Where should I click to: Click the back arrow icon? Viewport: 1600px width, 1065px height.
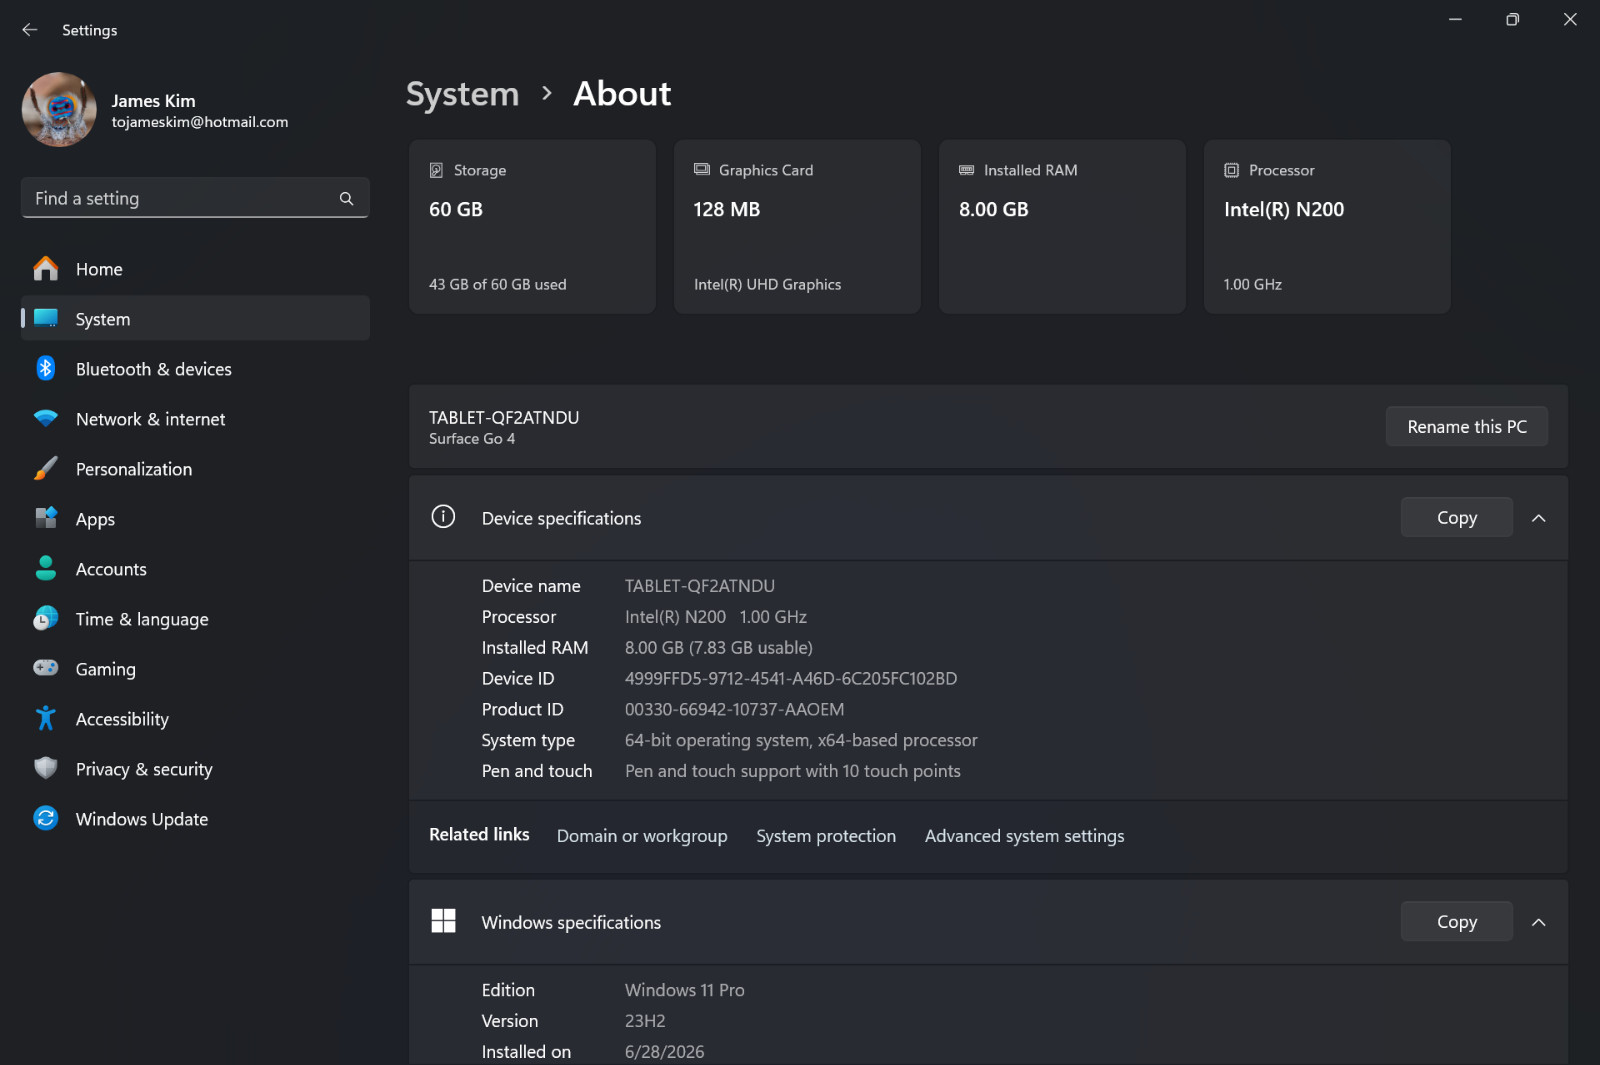30,30
